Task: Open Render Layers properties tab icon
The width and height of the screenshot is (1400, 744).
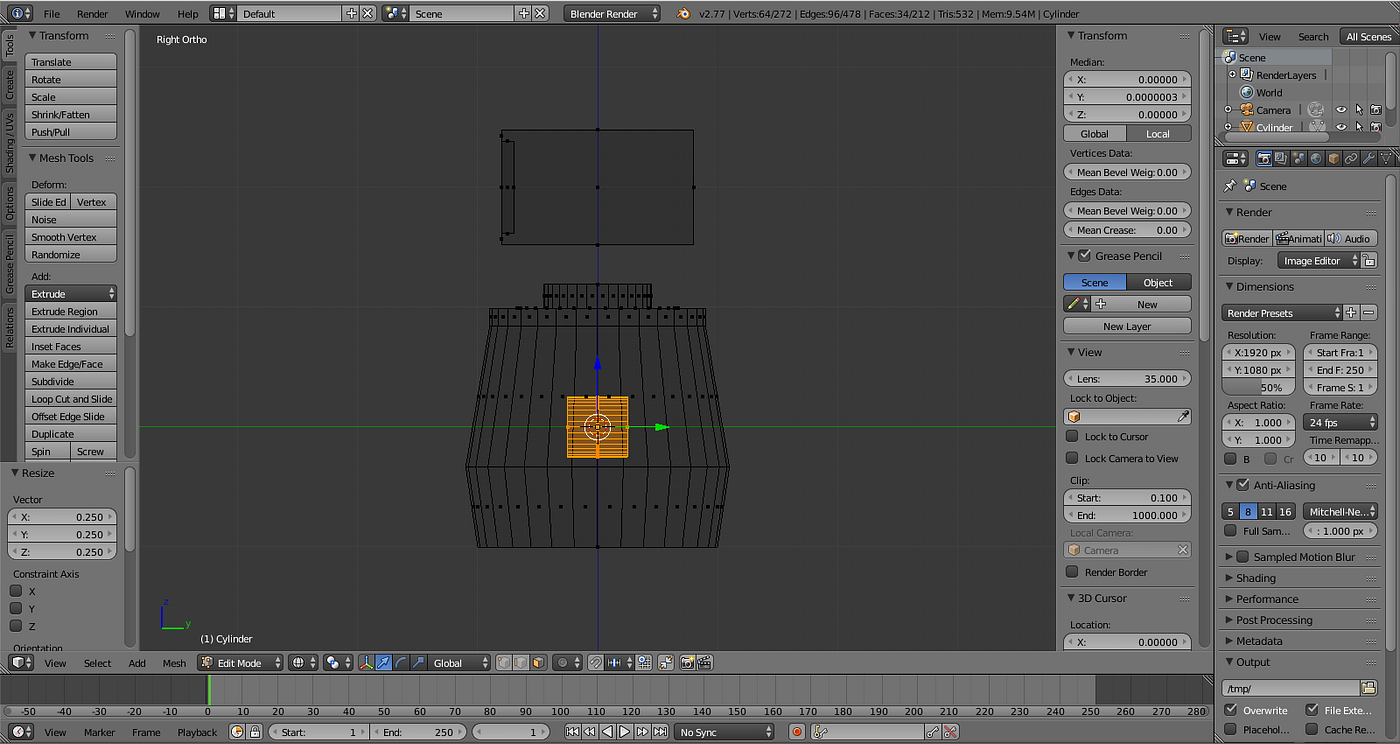Action: 1281,158
